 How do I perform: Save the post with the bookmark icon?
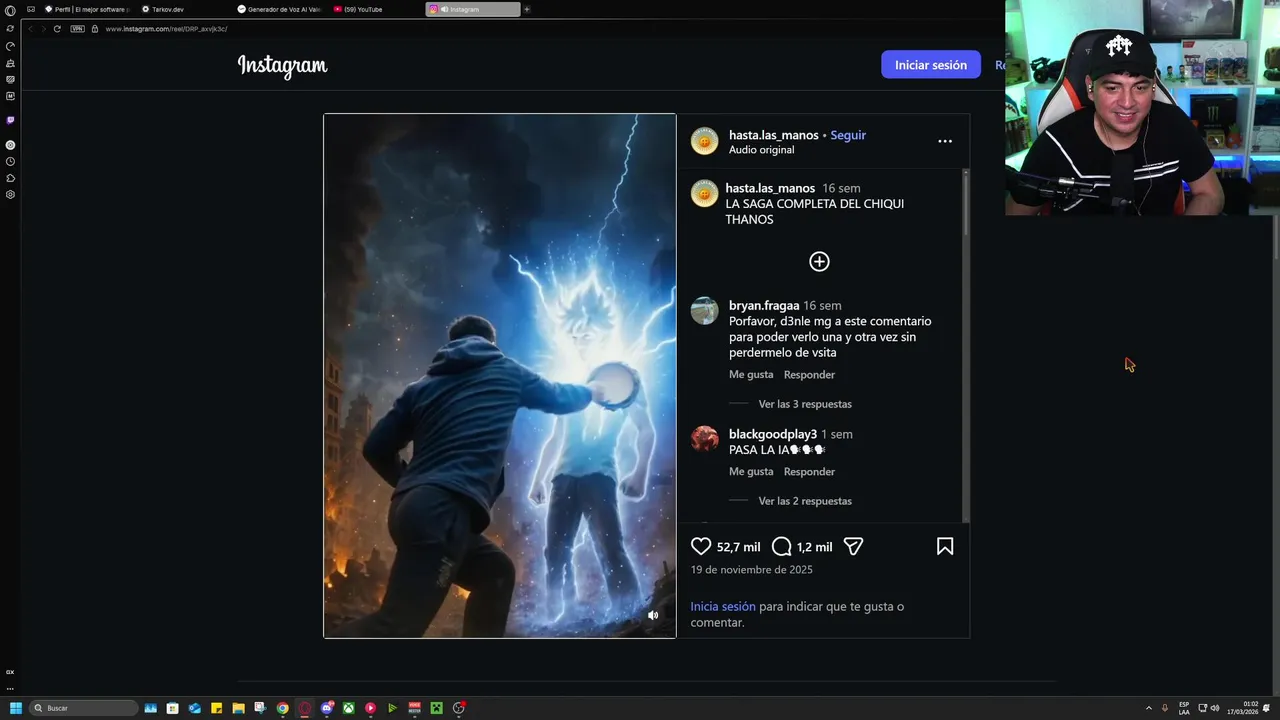point(945,547)
